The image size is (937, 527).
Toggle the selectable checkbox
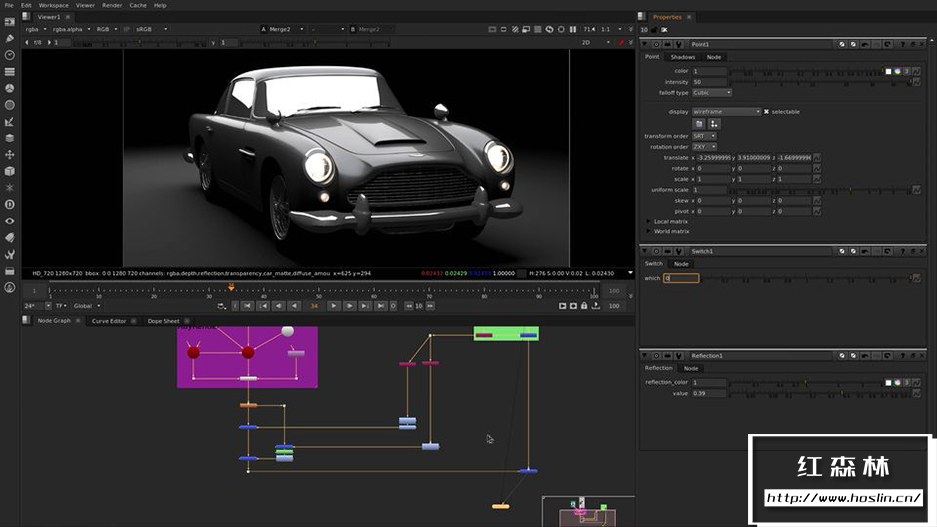[x=766, y=112]
